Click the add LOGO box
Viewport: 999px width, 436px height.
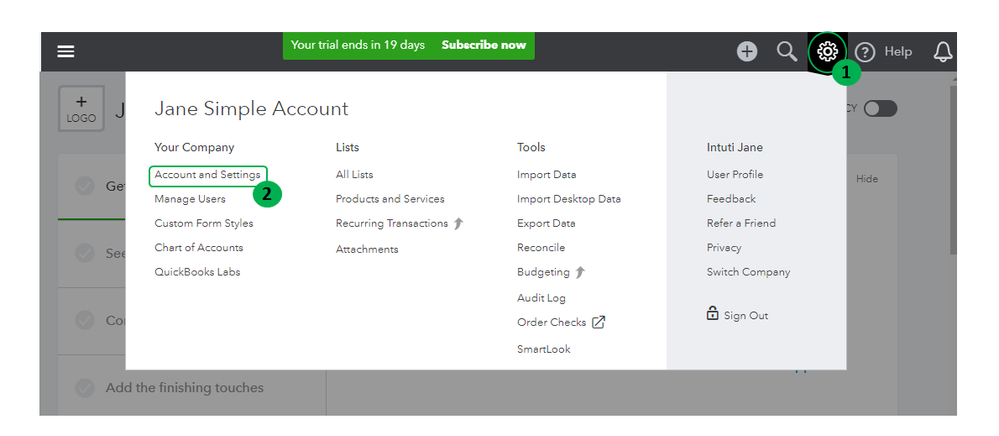tap(81, 109)
